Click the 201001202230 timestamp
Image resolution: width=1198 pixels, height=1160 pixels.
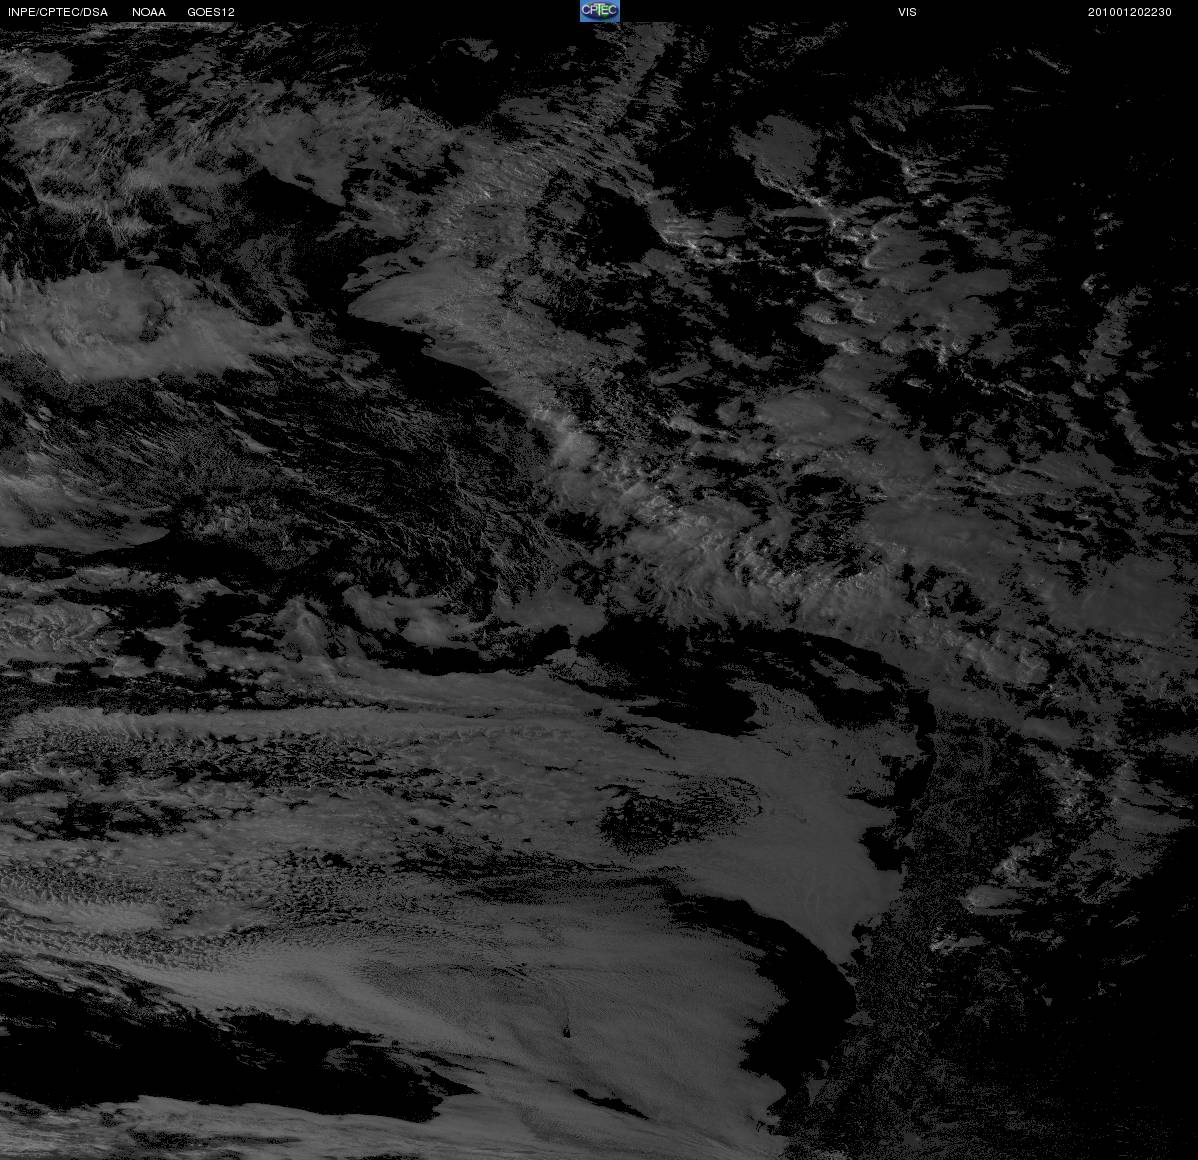click(1130, 12)
